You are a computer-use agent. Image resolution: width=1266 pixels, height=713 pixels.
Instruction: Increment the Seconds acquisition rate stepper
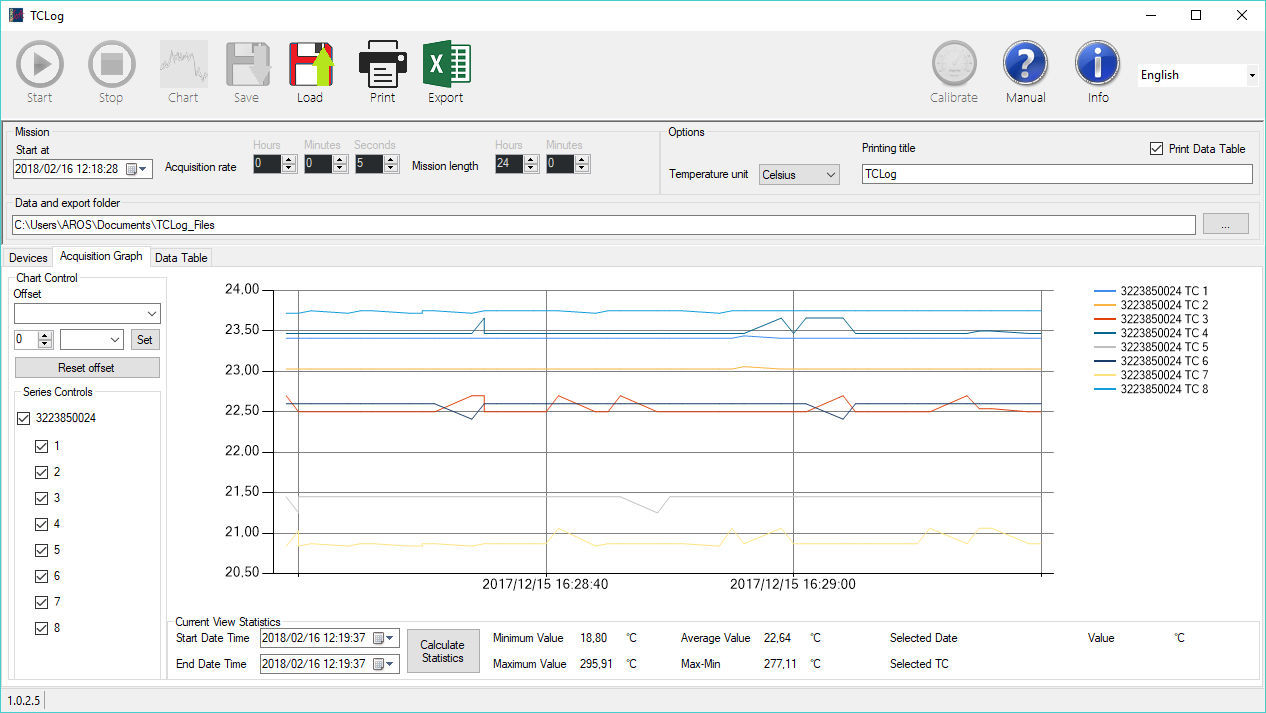coord(388,159)
